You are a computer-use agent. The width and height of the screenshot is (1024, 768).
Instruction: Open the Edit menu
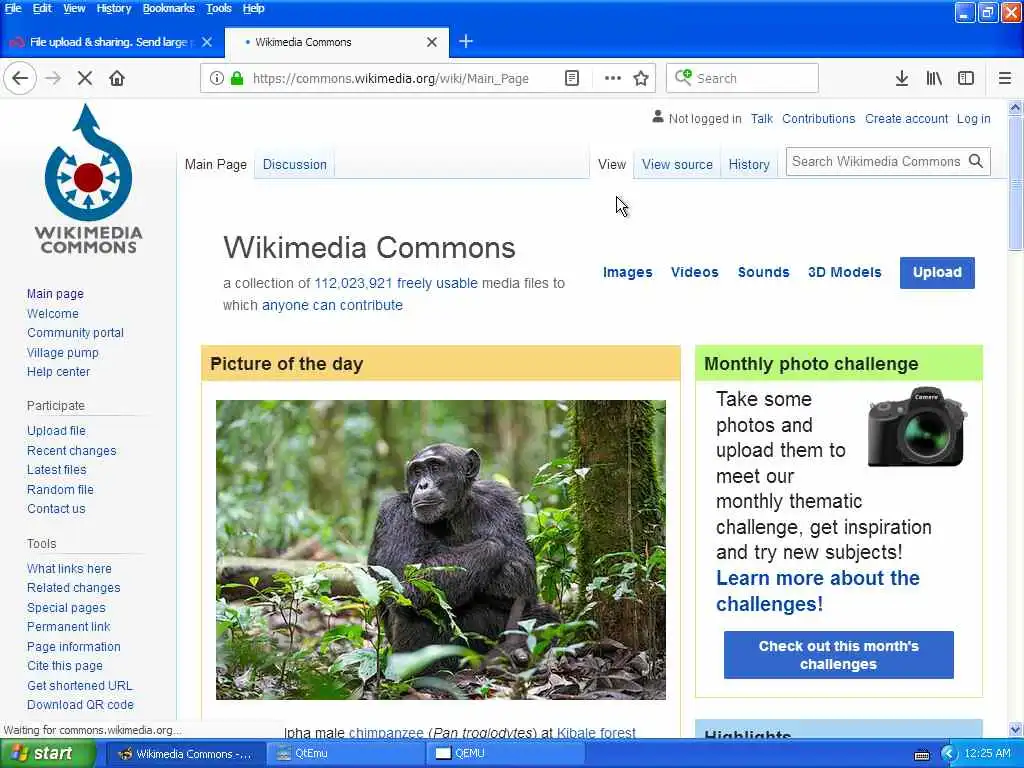(42, 8)
